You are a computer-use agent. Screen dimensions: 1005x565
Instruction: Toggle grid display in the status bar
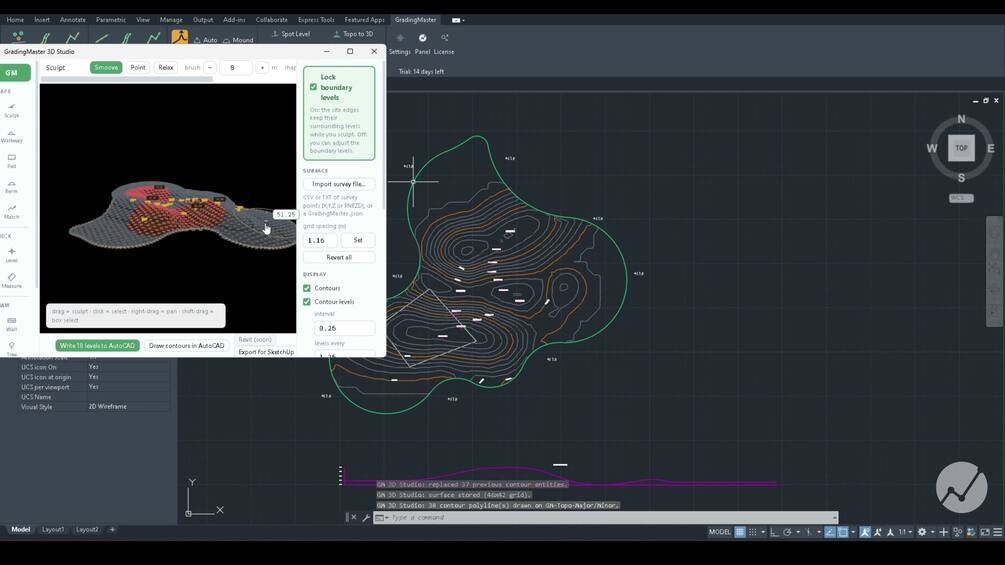click(740, 532)
